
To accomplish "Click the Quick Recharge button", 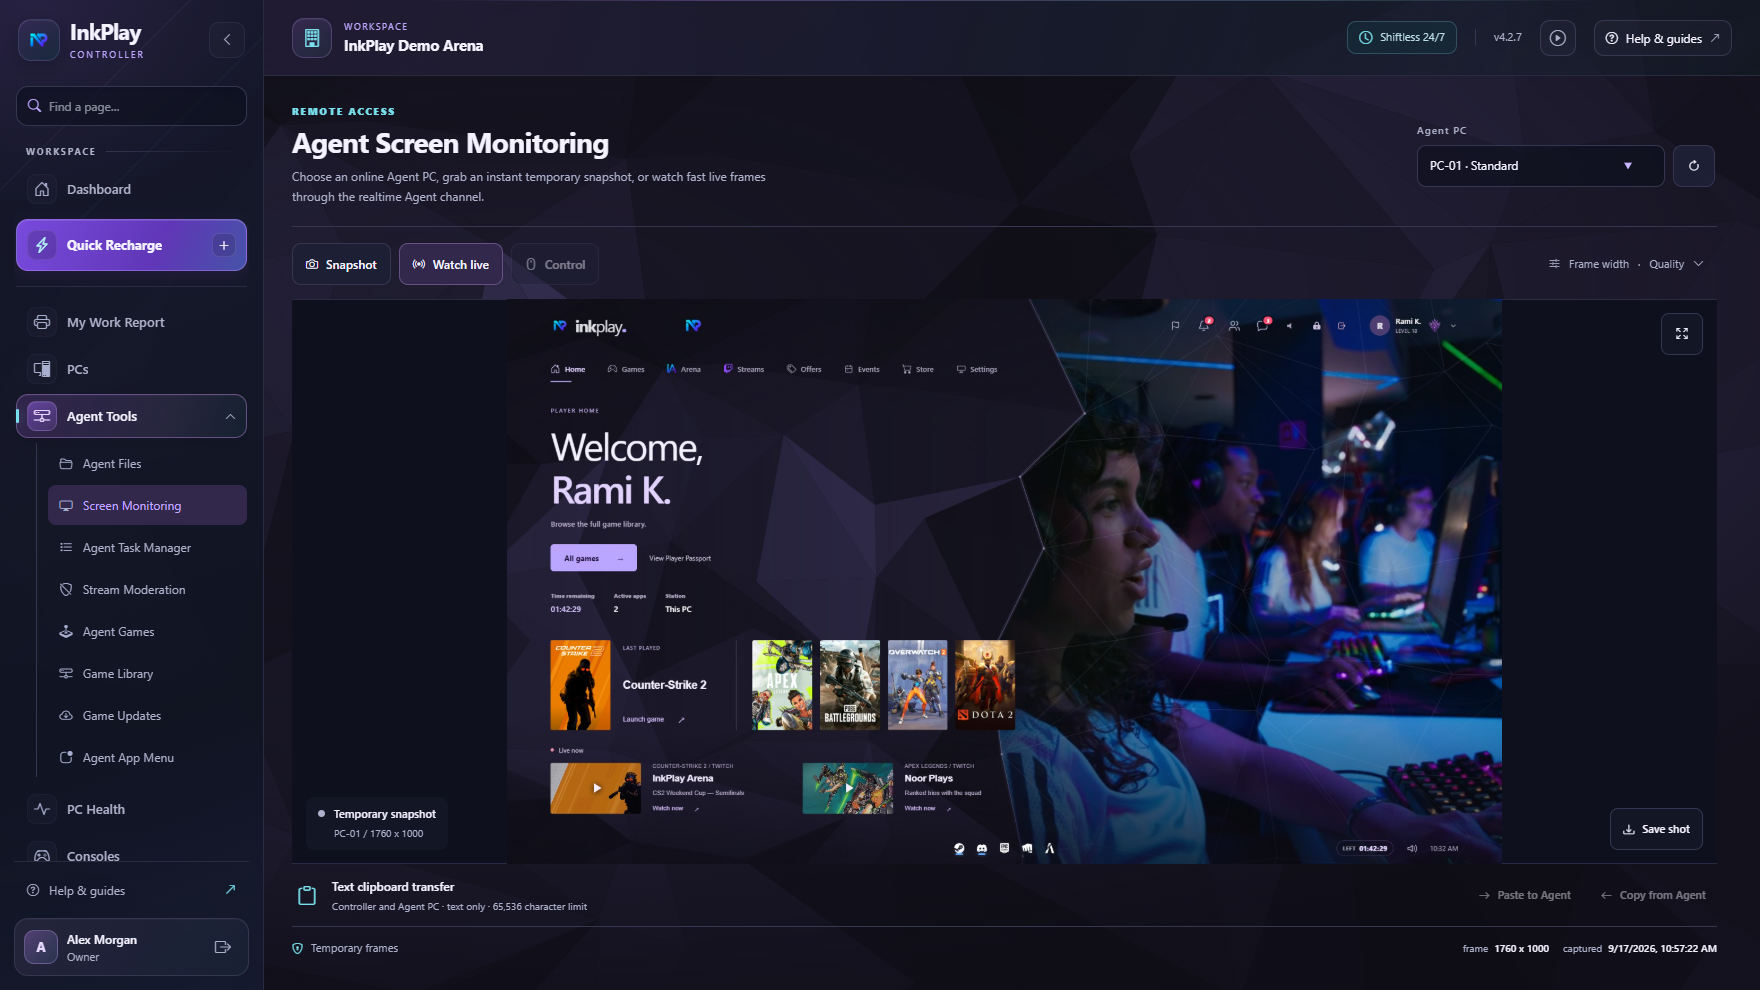I will (x=131, y=245).
